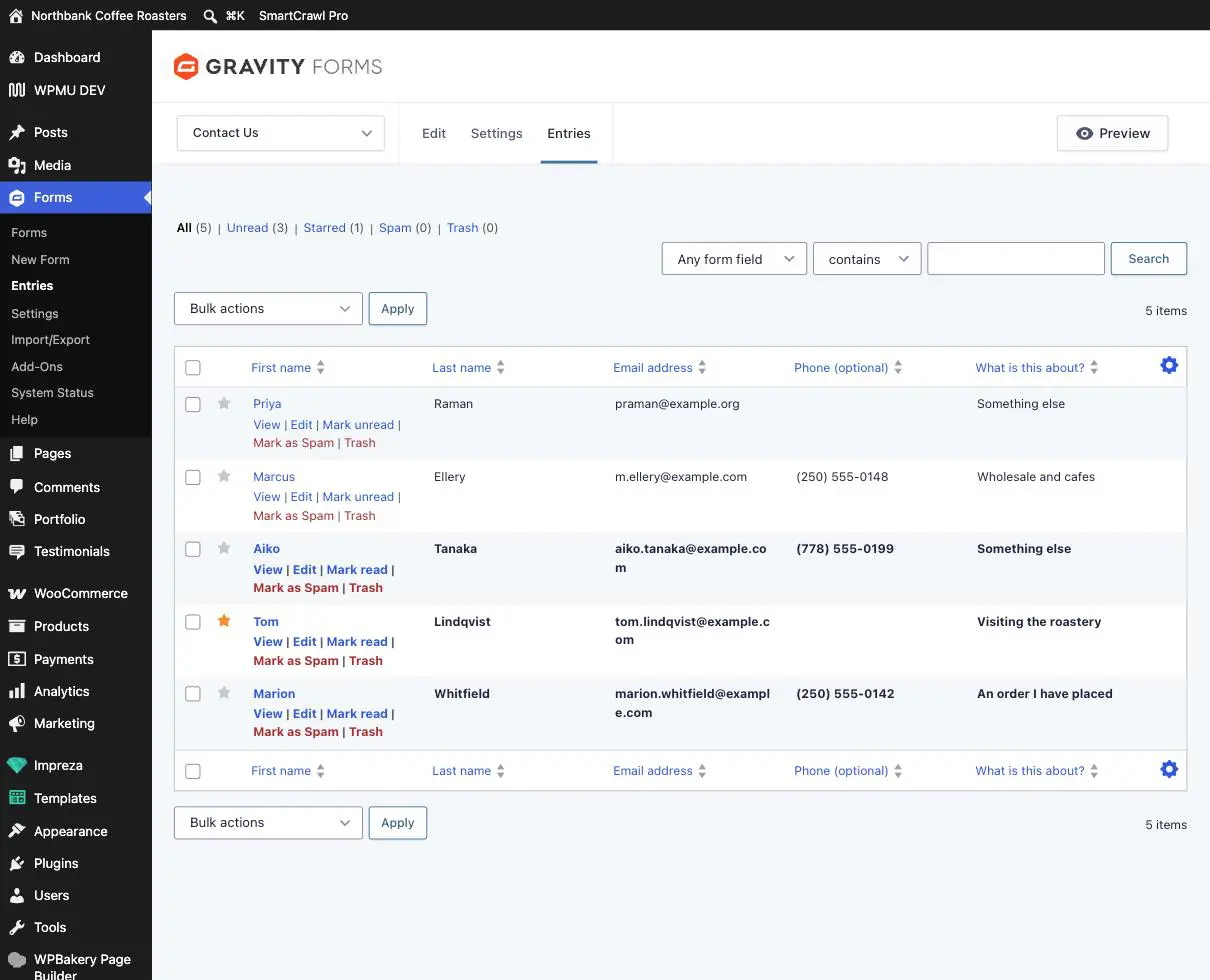Tick the checkbox for Priya's entry

point(193,405)
